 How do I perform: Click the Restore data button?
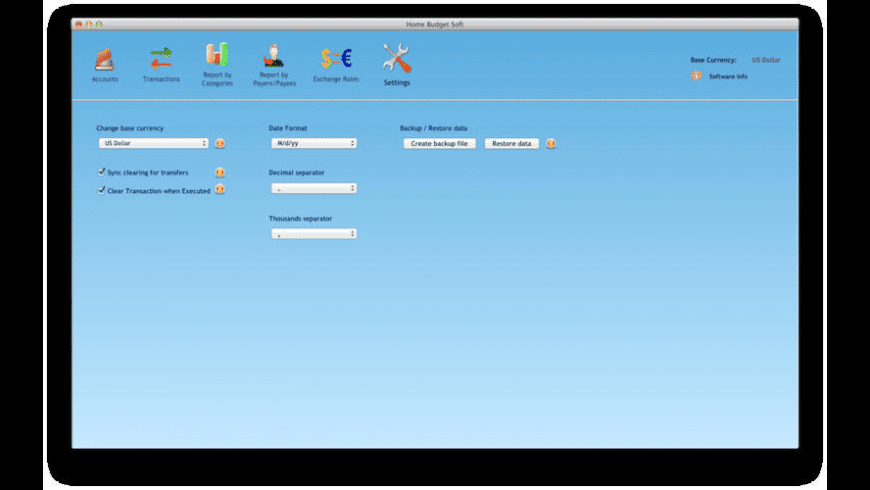[x=512, y=144]
